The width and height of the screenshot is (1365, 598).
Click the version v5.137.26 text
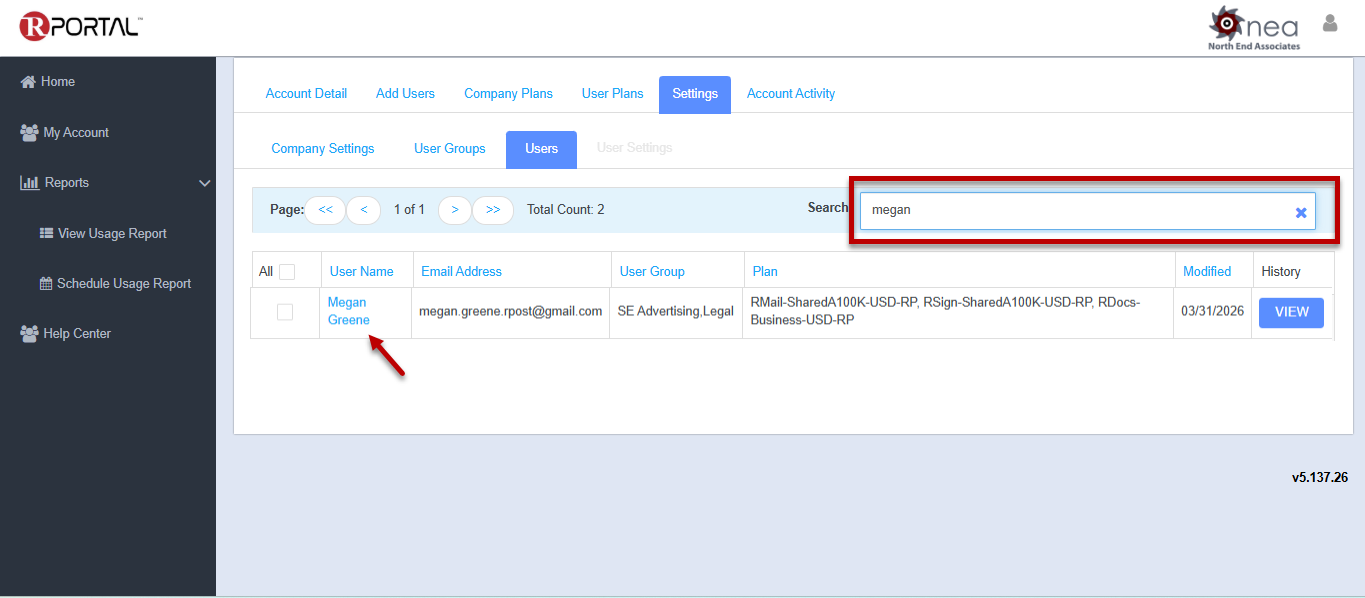(x=1320, y=478)
